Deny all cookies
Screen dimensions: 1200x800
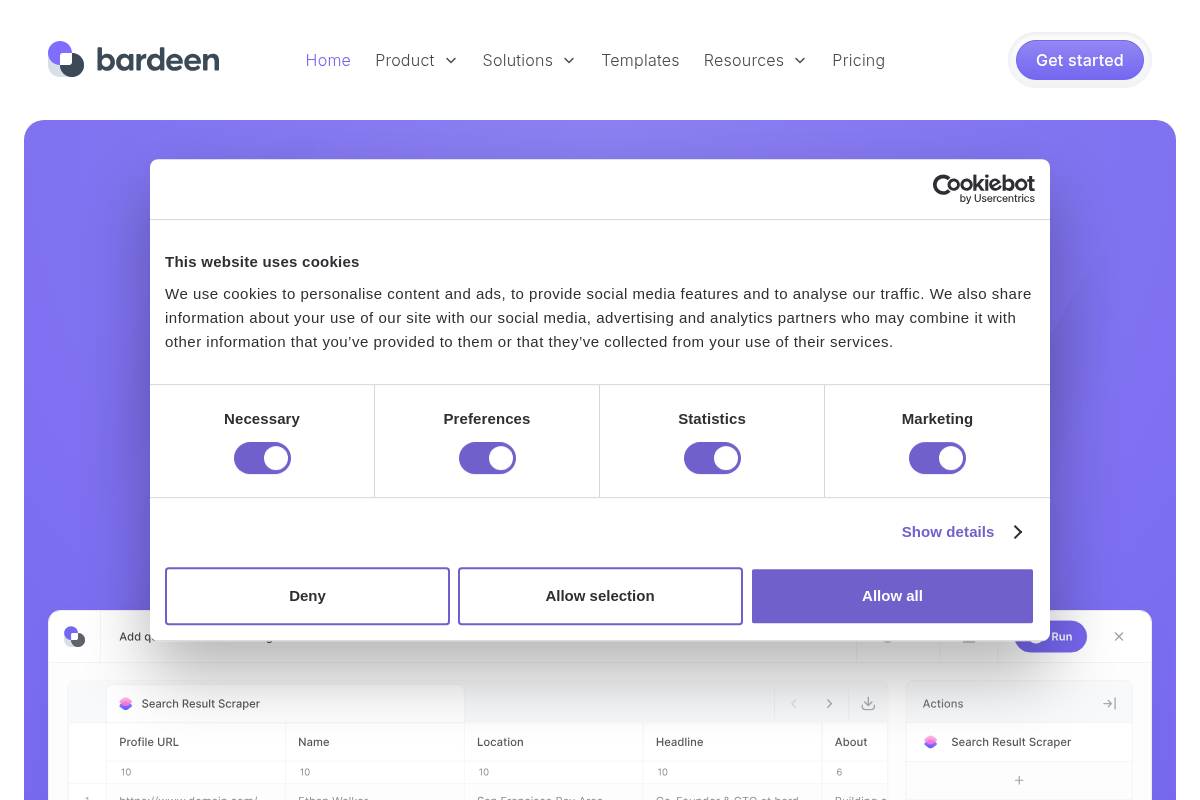click(x=307, y=596)
